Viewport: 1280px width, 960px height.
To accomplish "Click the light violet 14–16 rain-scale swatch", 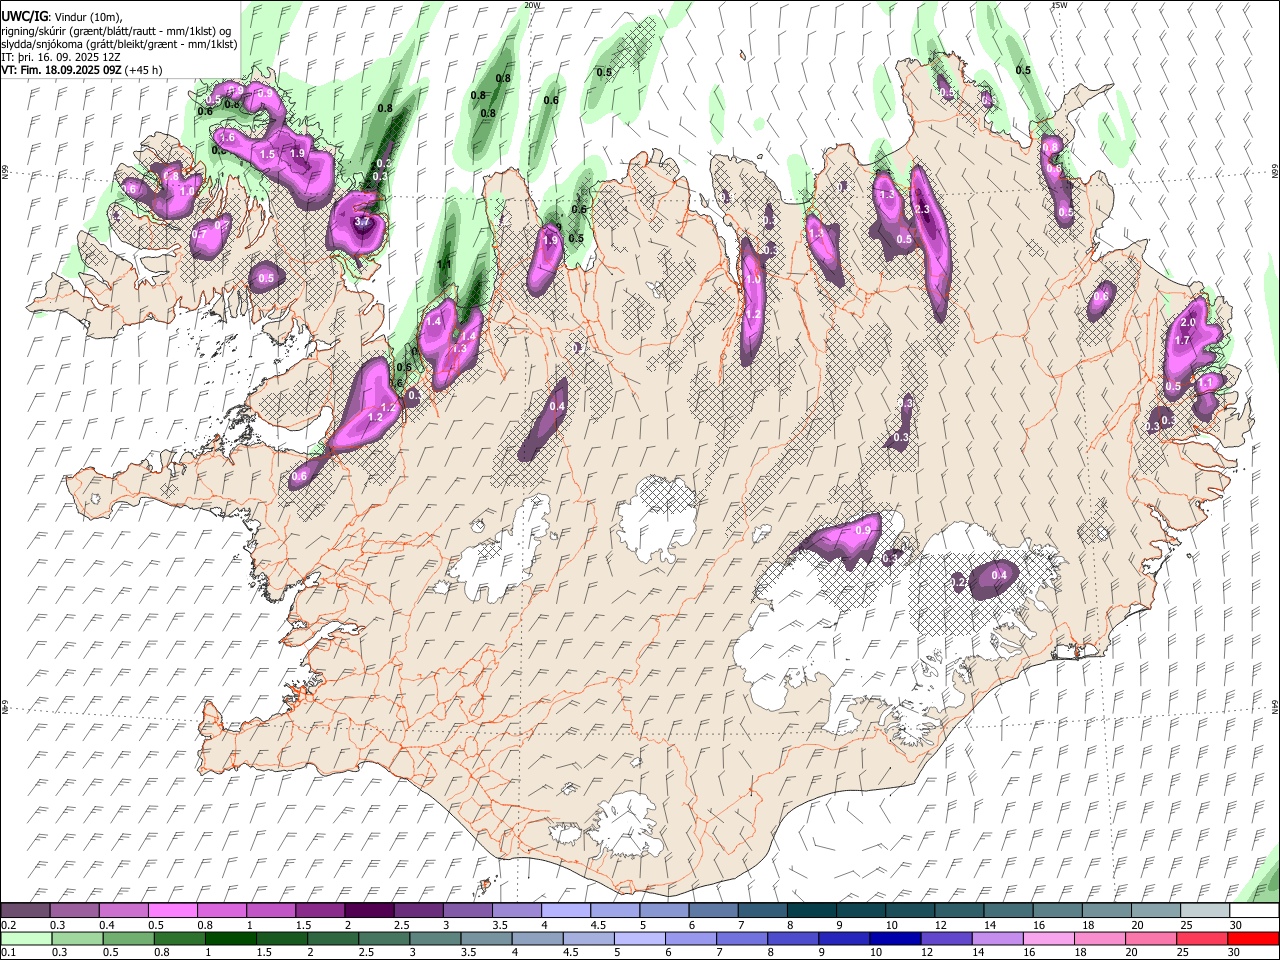I will point(997,938).
